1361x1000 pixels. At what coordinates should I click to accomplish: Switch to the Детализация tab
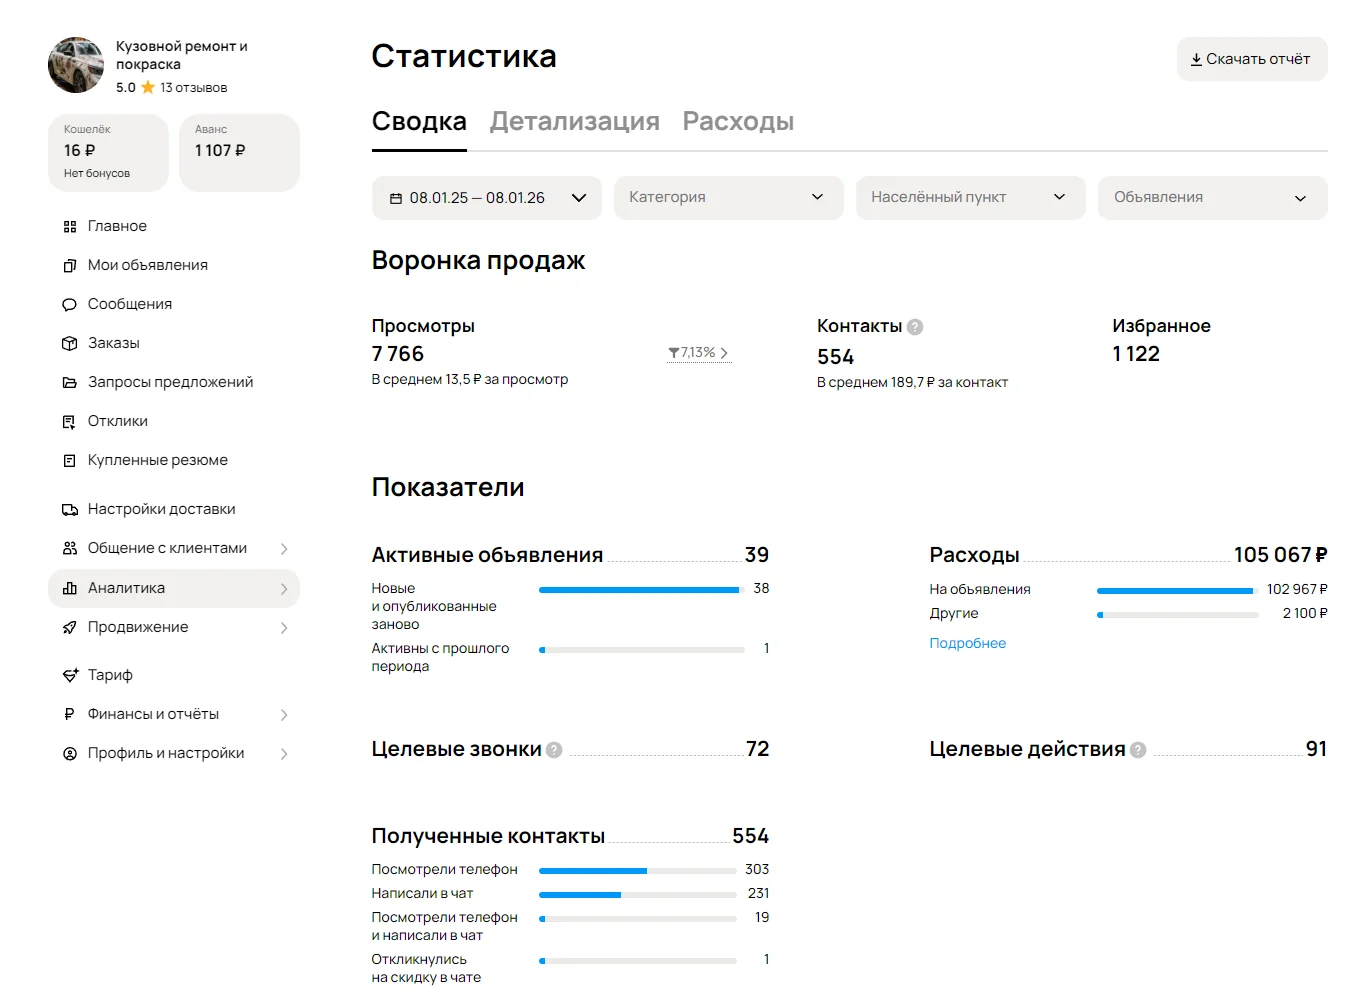(x=575, y=122)
